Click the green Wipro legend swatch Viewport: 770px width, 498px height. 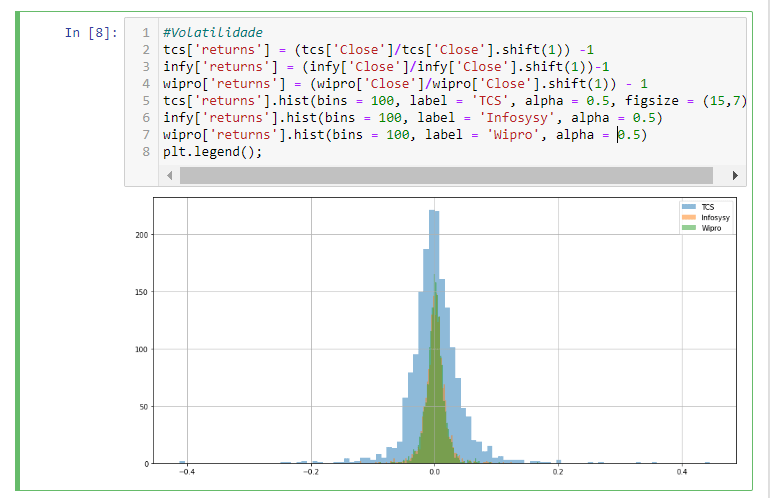[688, 228]
